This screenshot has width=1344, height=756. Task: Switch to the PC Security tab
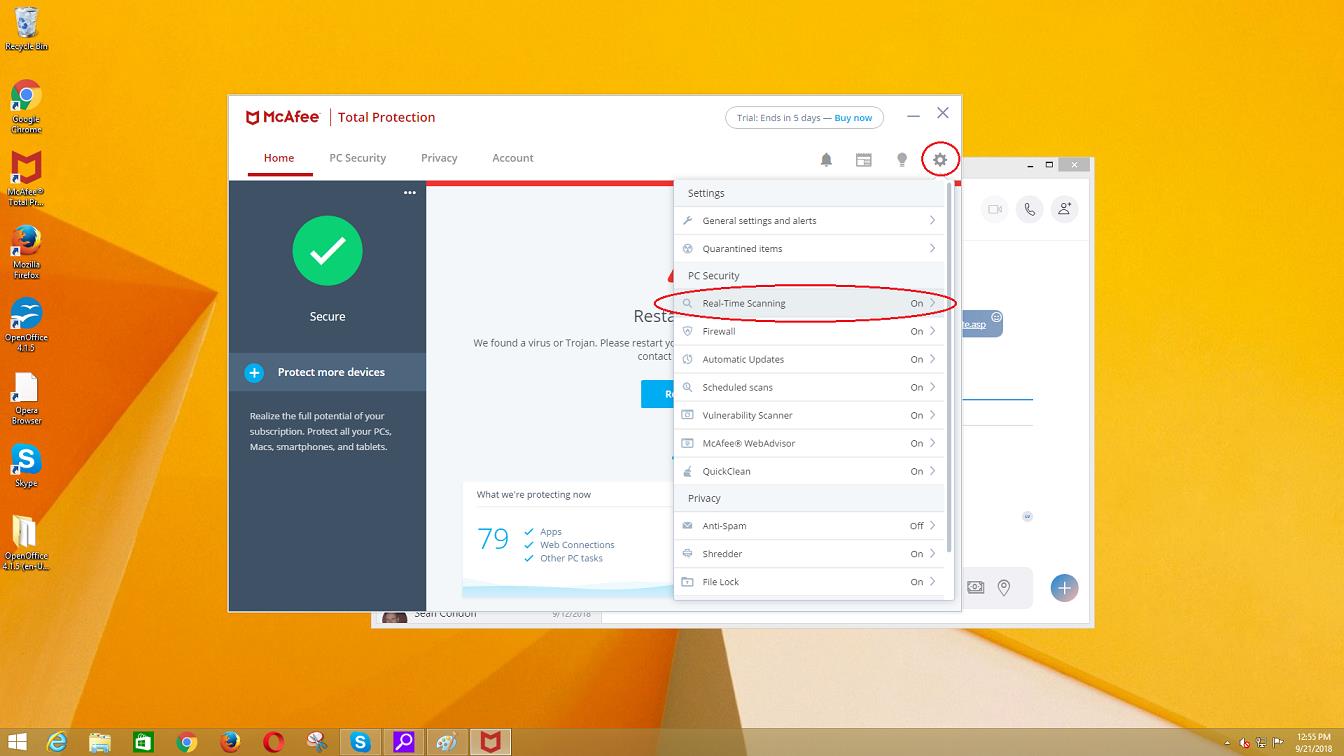358,158
